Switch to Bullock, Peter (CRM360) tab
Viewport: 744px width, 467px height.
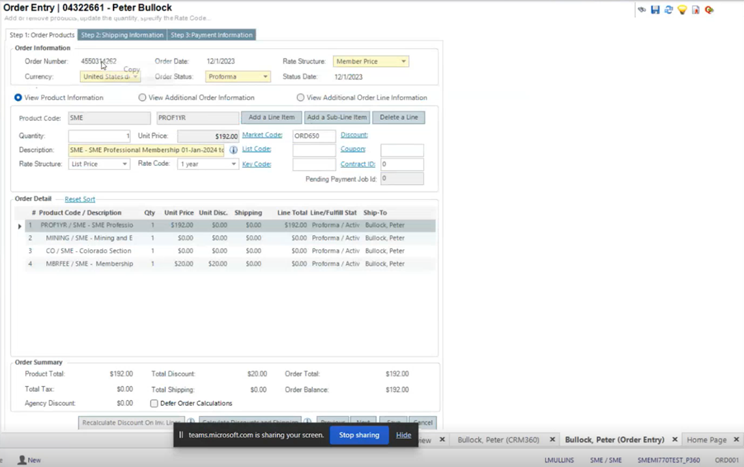click(x=498, y=440)
